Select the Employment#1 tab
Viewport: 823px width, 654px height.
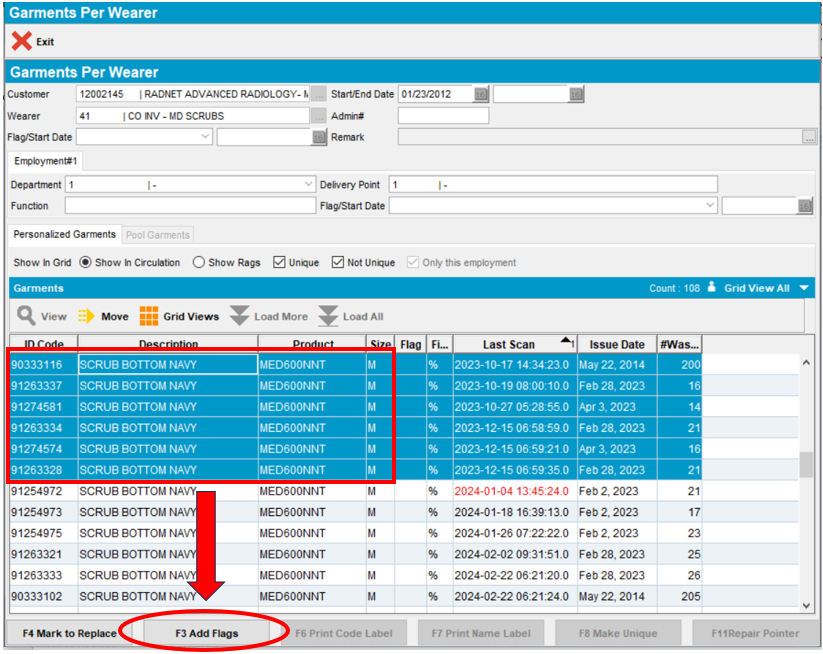tap(46, 161)
